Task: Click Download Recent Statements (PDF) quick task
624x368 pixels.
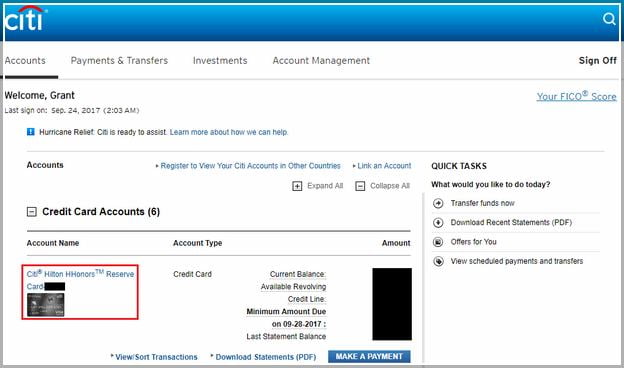Action: (511, 222)
